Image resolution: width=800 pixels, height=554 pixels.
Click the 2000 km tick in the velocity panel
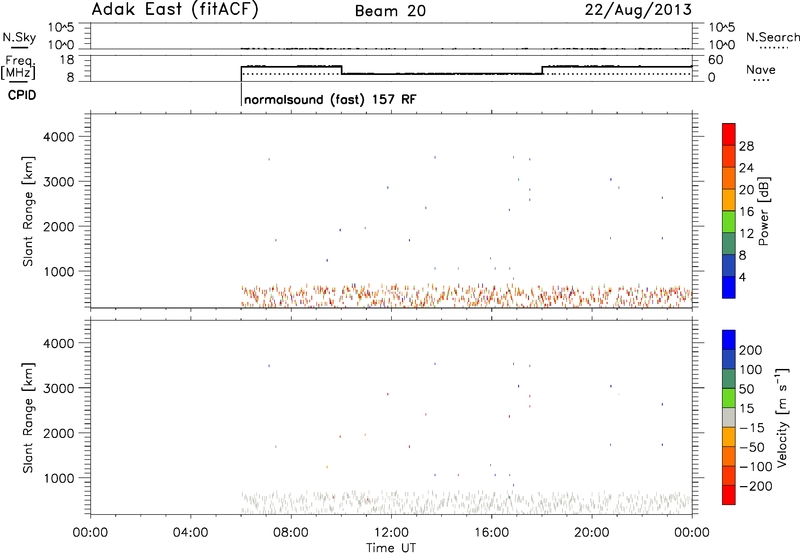[x=59, y=433]
